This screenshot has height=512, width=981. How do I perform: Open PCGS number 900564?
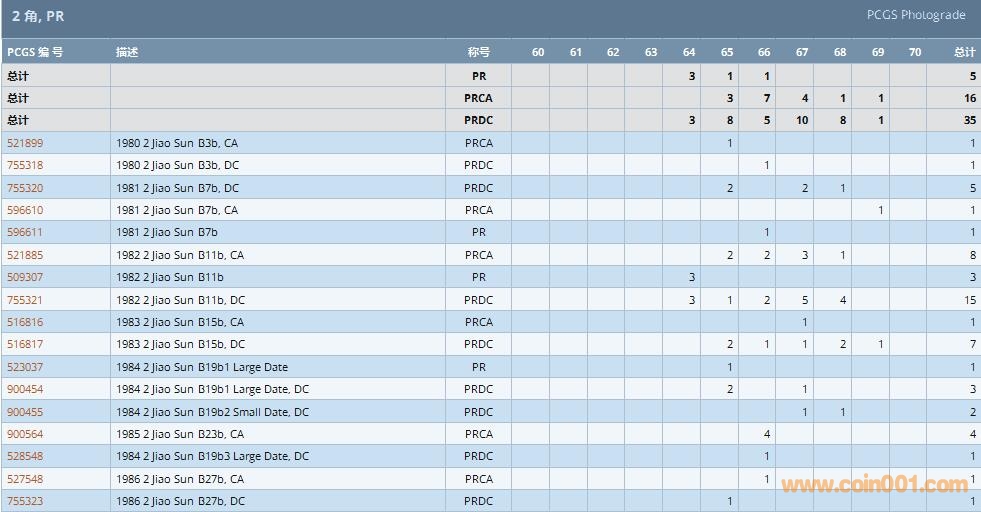pyautogui.click(x=25, y=434)
